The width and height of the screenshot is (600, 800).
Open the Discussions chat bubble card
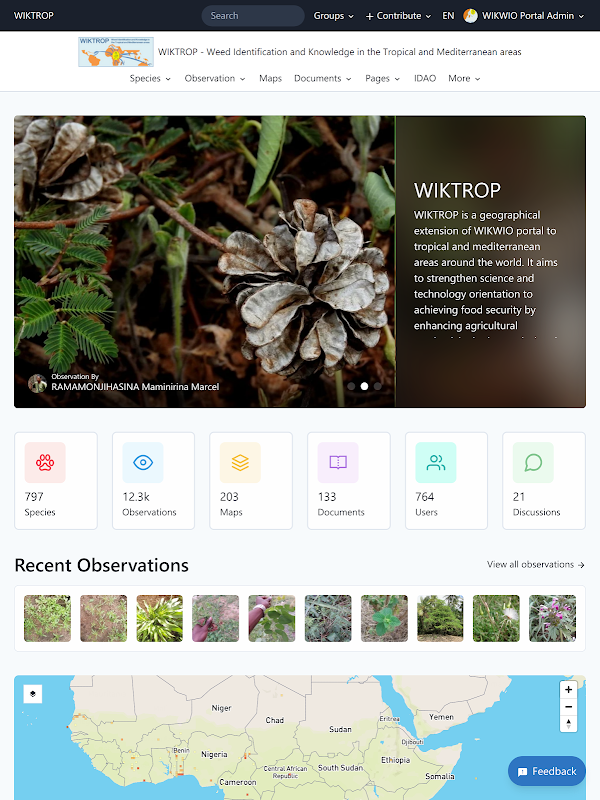[544, 481]
